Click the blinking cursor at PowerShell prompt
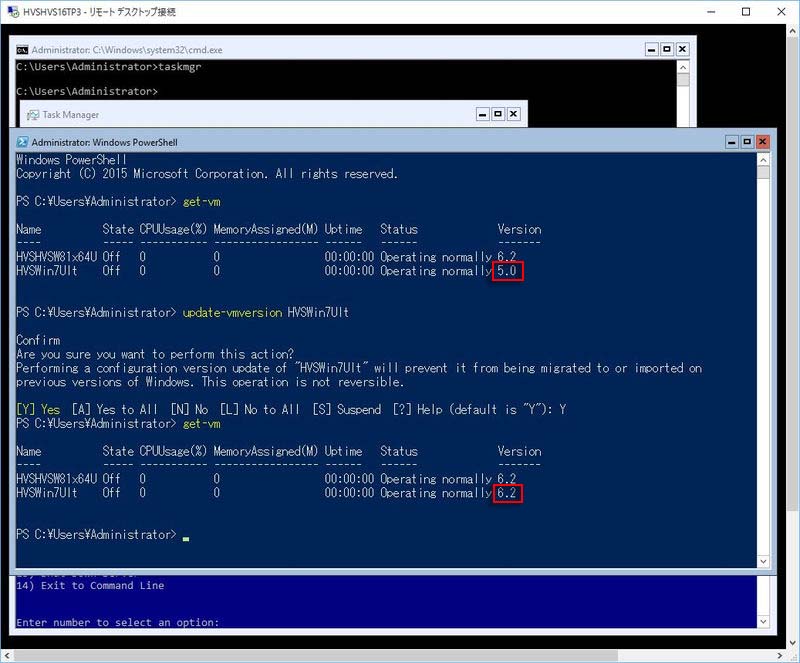This screenshot has height=663, width=800. point(186,538)
